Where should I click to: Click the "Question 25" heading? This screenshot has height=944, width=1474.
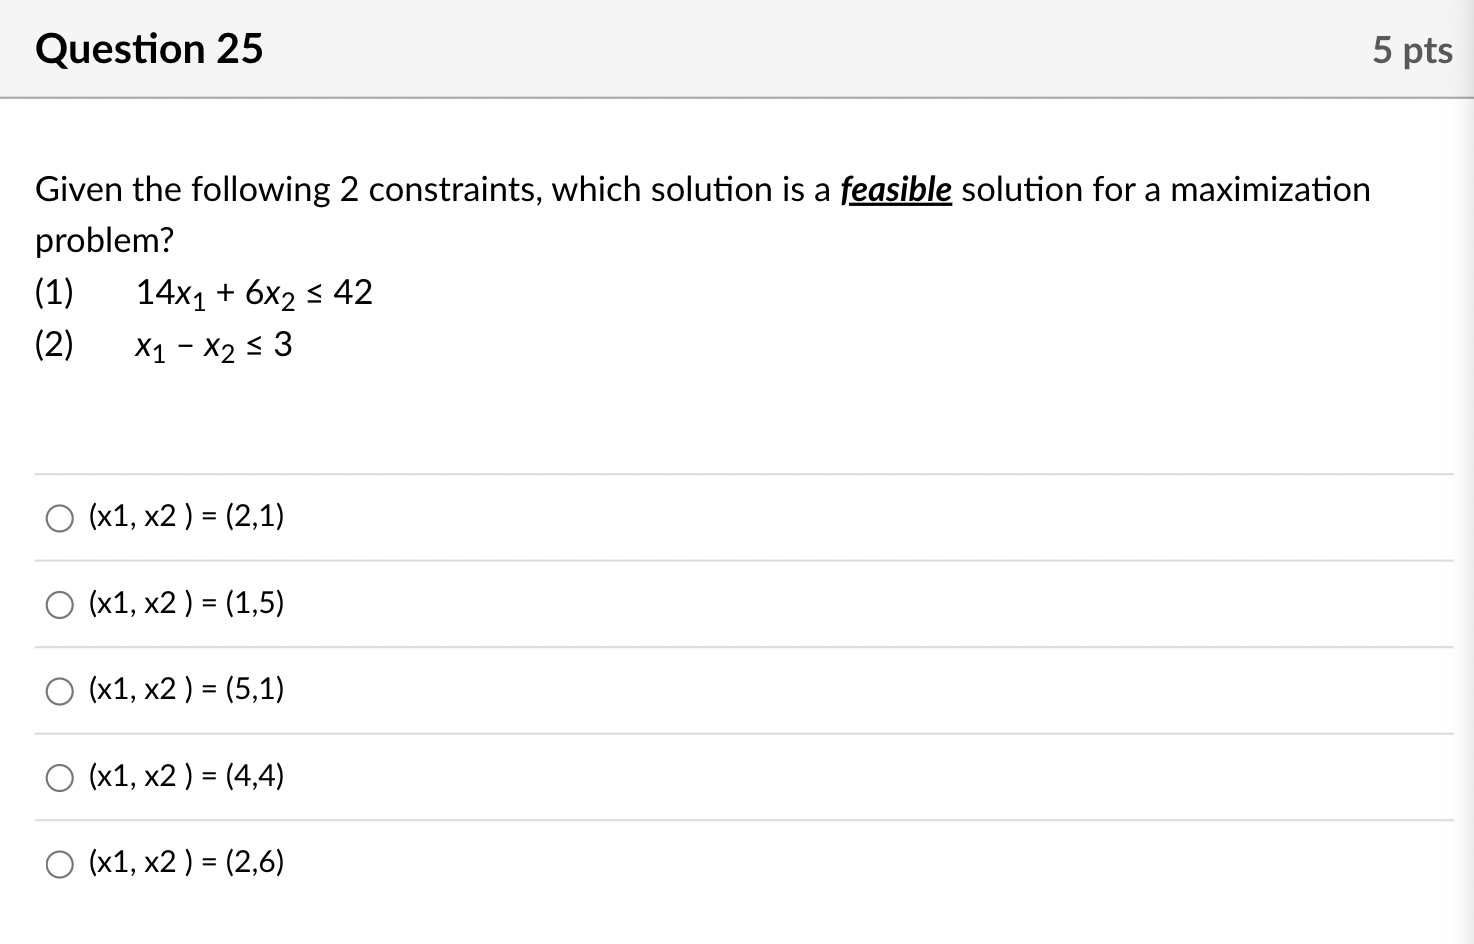149,49
